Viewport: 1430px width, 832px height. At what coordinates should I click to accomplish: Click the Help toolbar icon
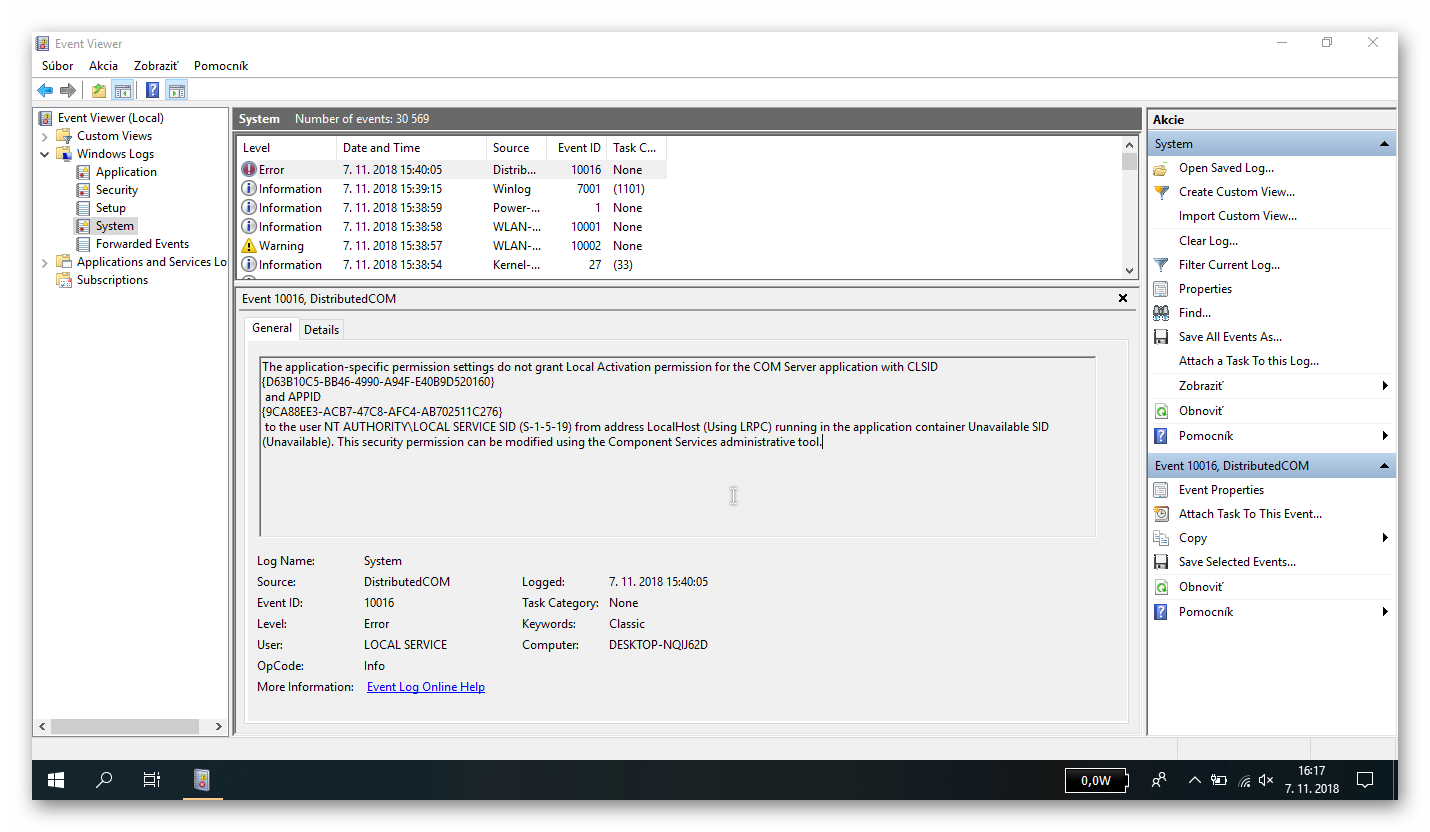point(152,91)
